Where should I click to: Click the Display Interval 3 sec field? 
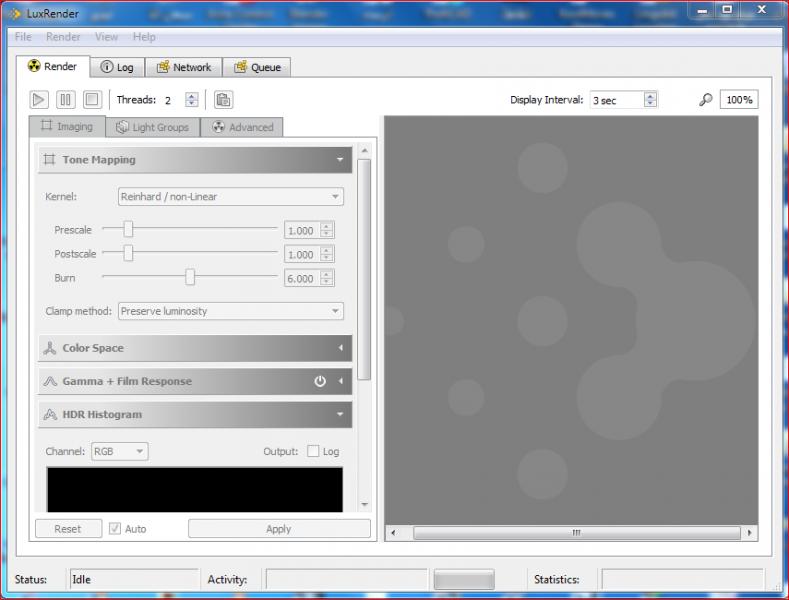(x=617, y=100)
